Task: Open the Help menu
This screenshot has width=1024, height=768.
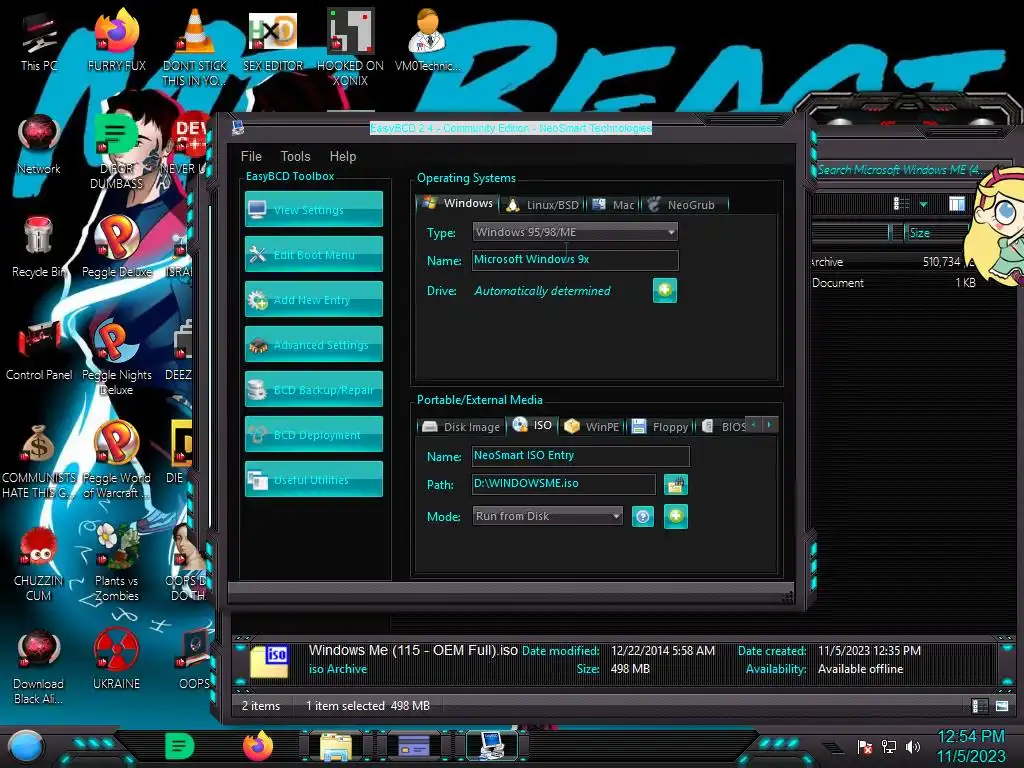Action: tap(342, 156)
